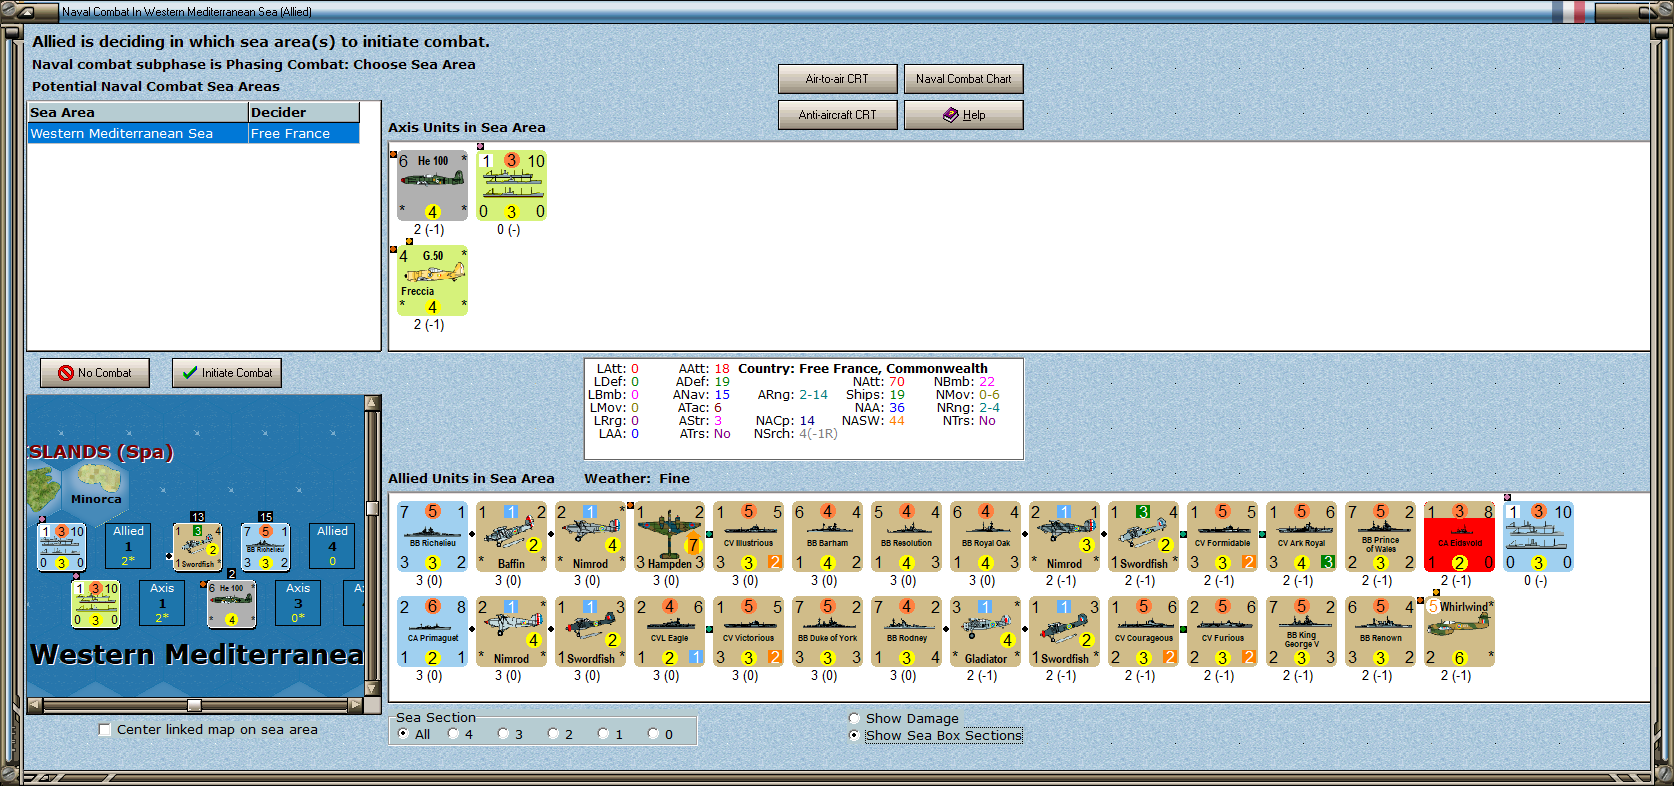The image size is (1674, 786).
Task: Select the Baffin aircraft unit
Action: click(x=511, y=537)
